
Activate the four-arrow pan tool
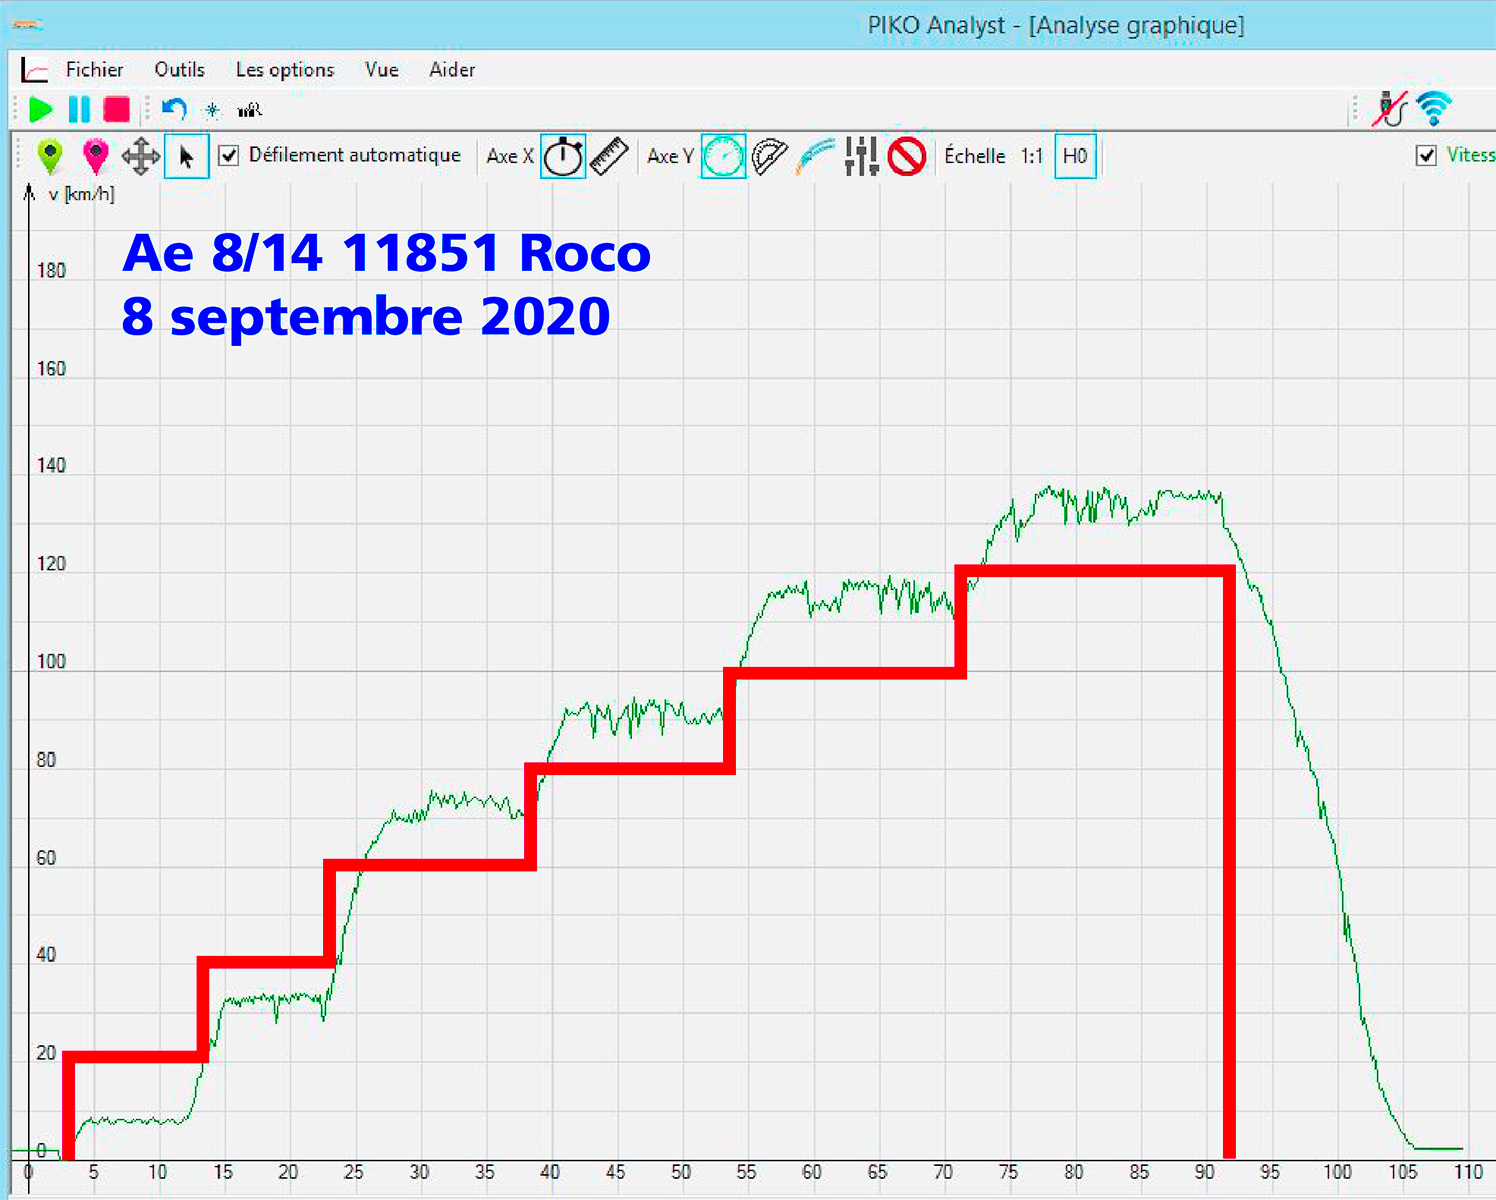click(141, 156)
